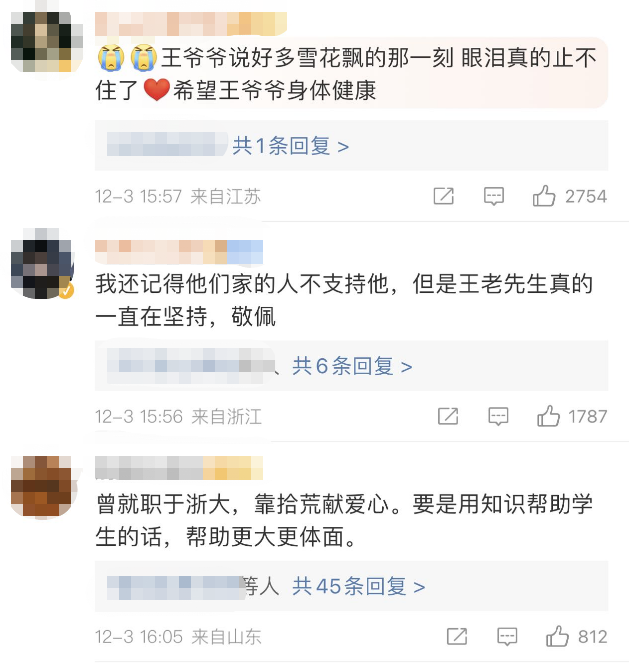Open the verified second commenter's avatar
The width and height of the screenshot is (632, 668).
[x=42, y=263]
